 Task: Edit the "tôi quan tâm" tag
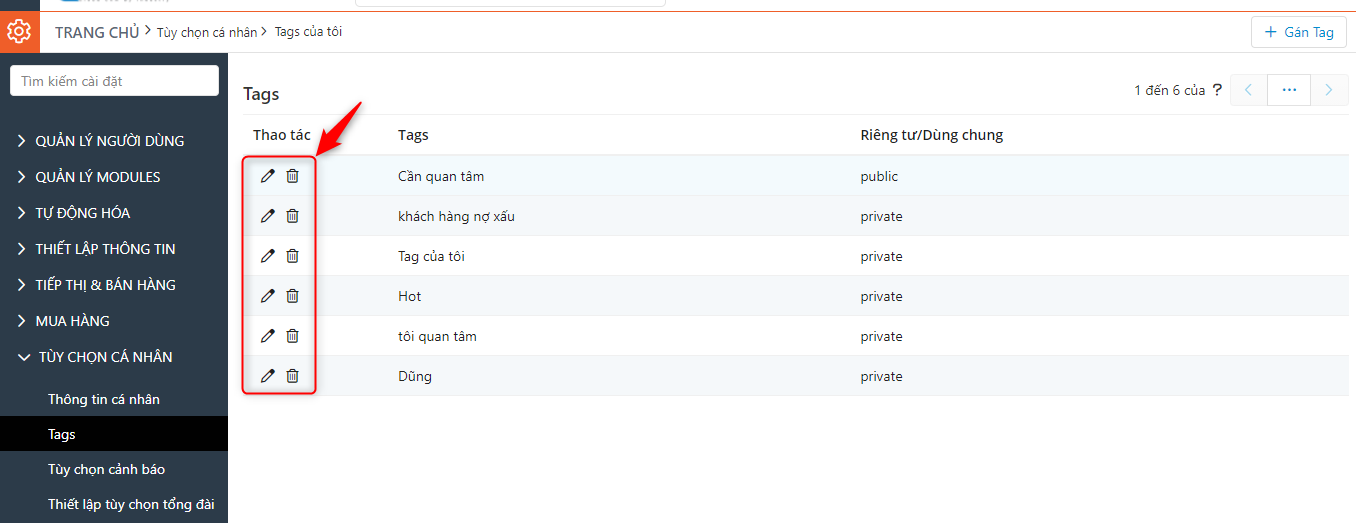[x=267, y=336]
